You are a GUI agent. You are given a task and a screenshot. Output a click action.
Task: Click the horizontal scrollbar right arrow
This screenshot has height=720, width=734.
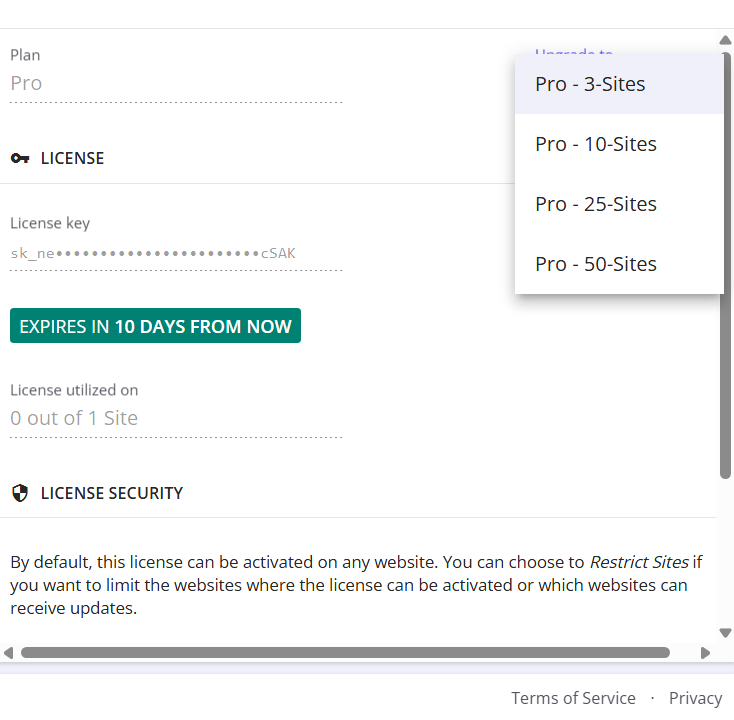coord(705,653)
